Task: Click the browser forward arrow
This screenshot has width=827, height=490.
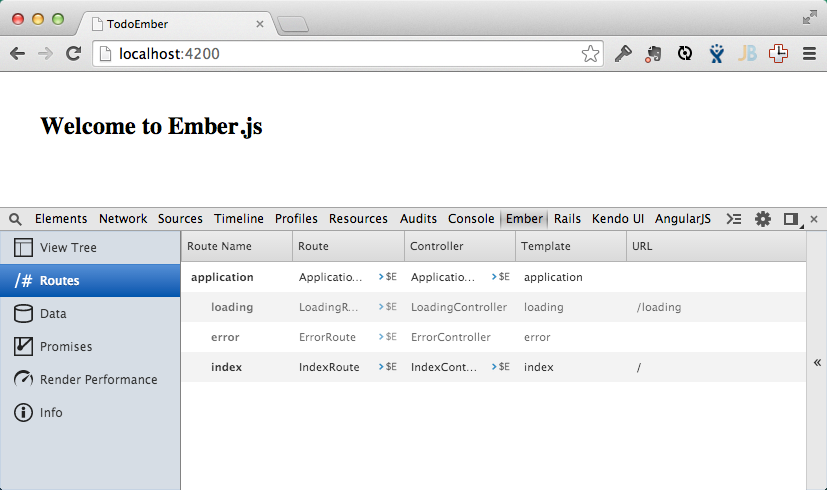Action: (45, 53)
